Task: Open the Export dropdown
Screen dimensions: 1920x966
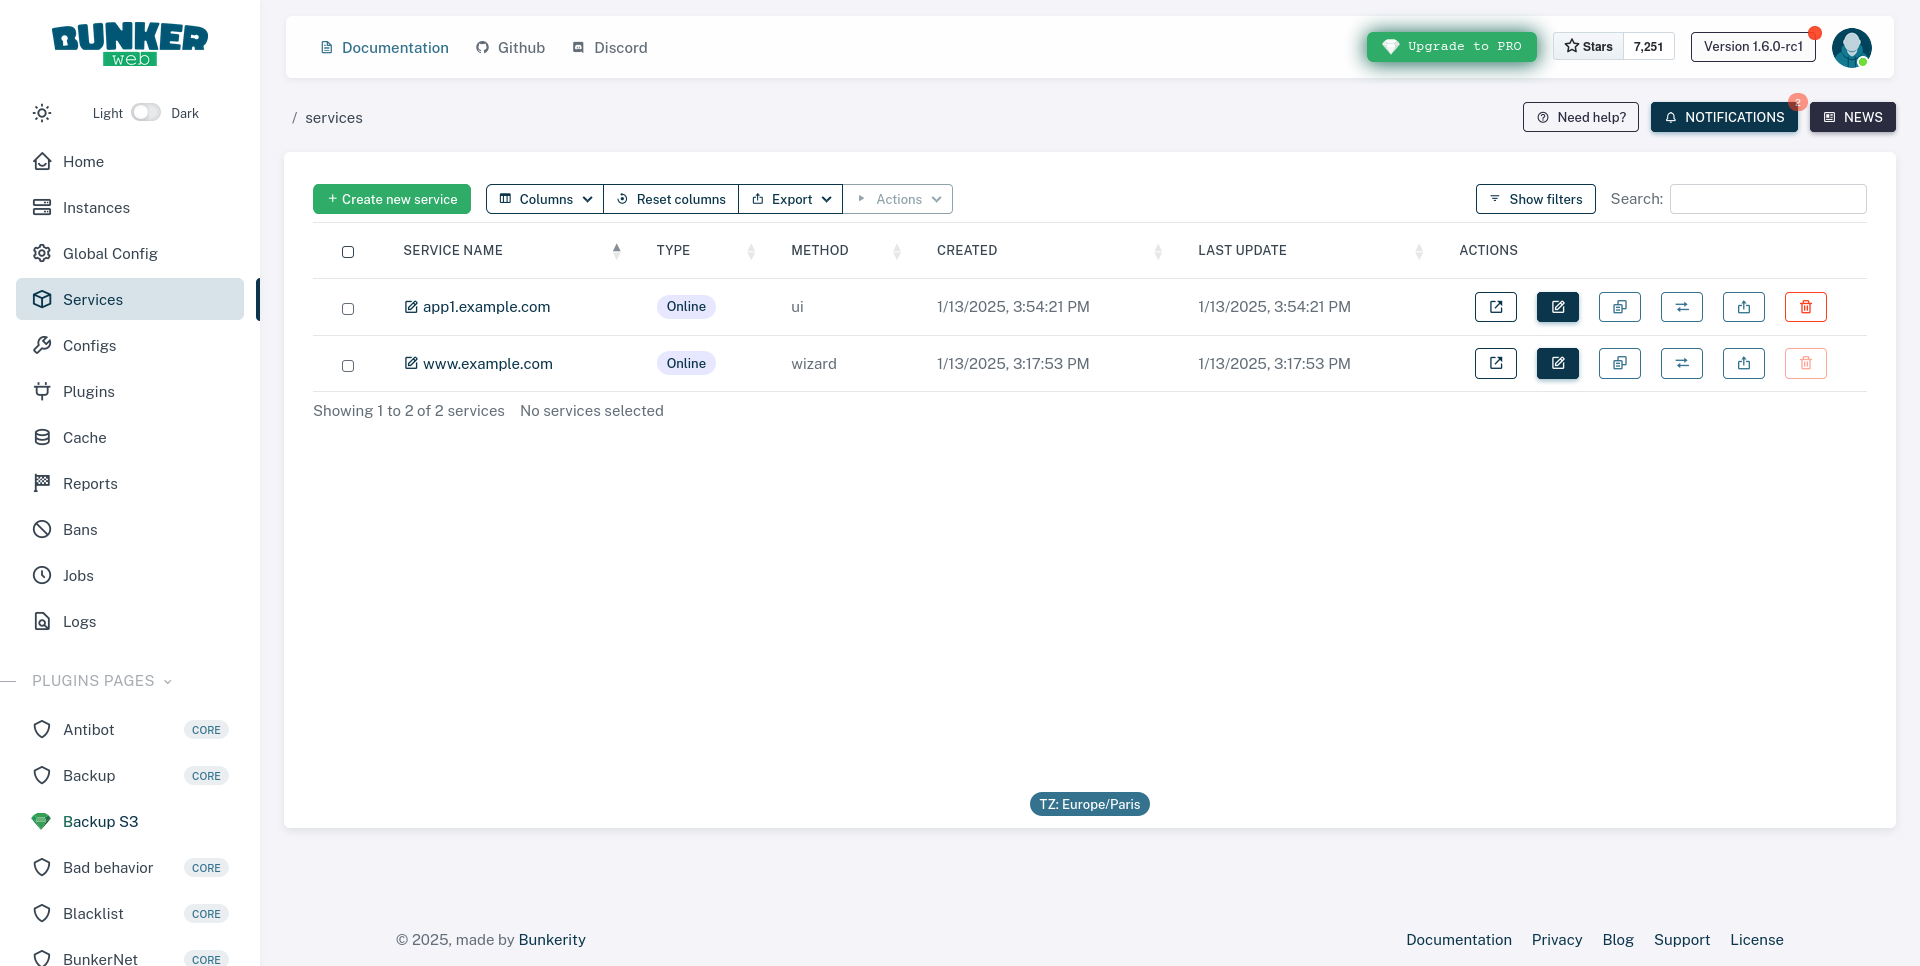Action: pos(791,199)
